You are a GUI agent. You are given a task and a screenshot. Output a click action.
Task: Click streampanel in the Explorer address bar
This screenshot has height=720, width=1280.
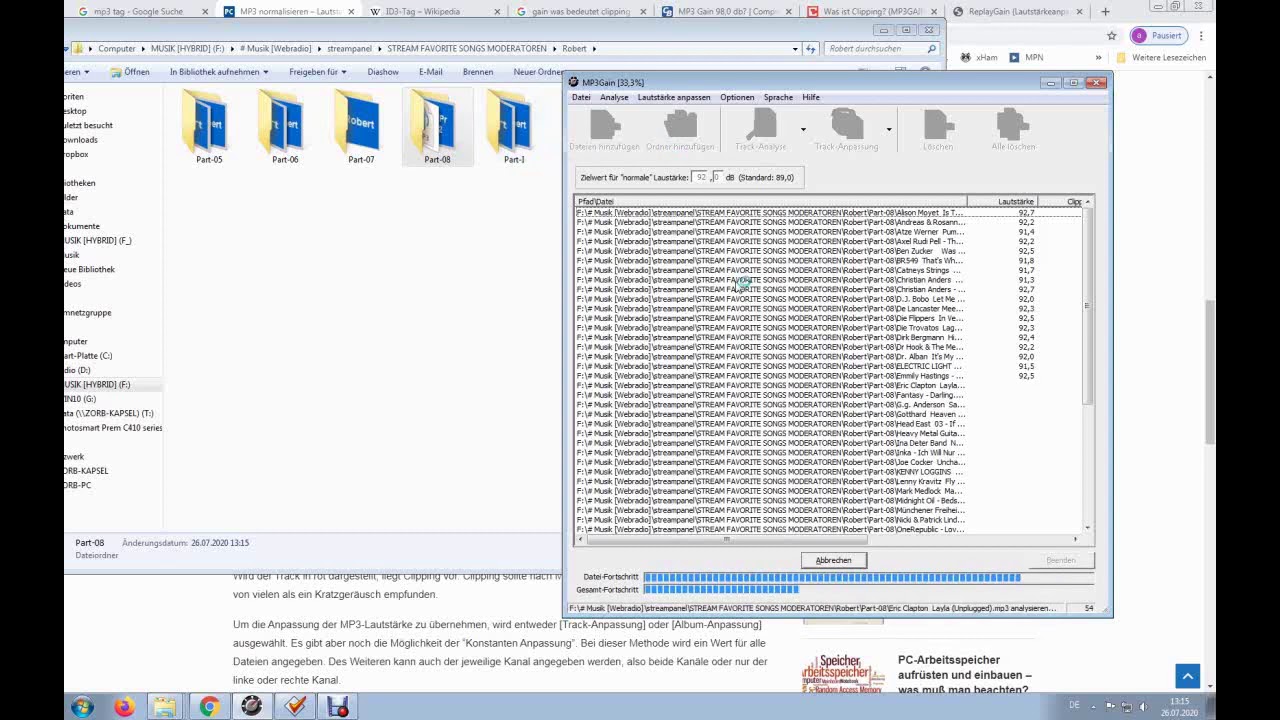pyautogui.click(x=349, y=48)
